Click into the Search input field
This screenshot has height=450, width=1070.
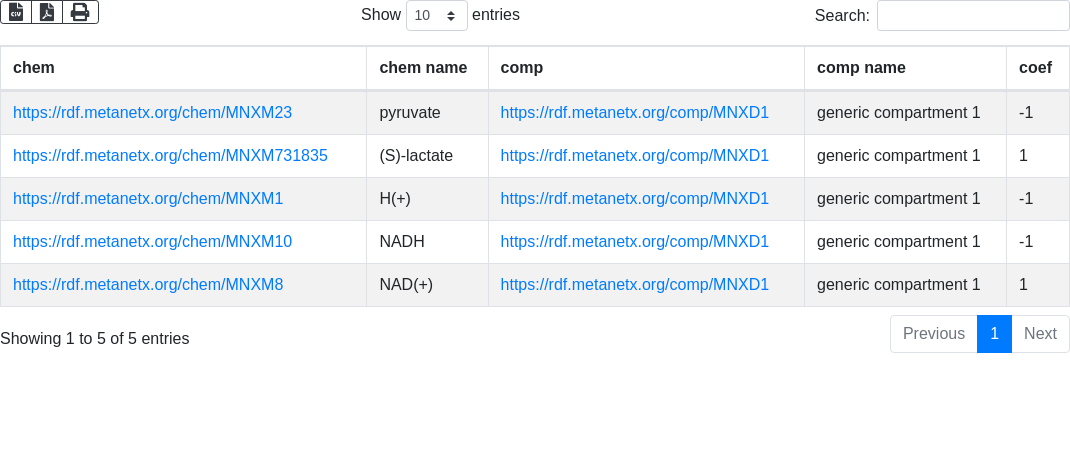click(x=972, y=16)
